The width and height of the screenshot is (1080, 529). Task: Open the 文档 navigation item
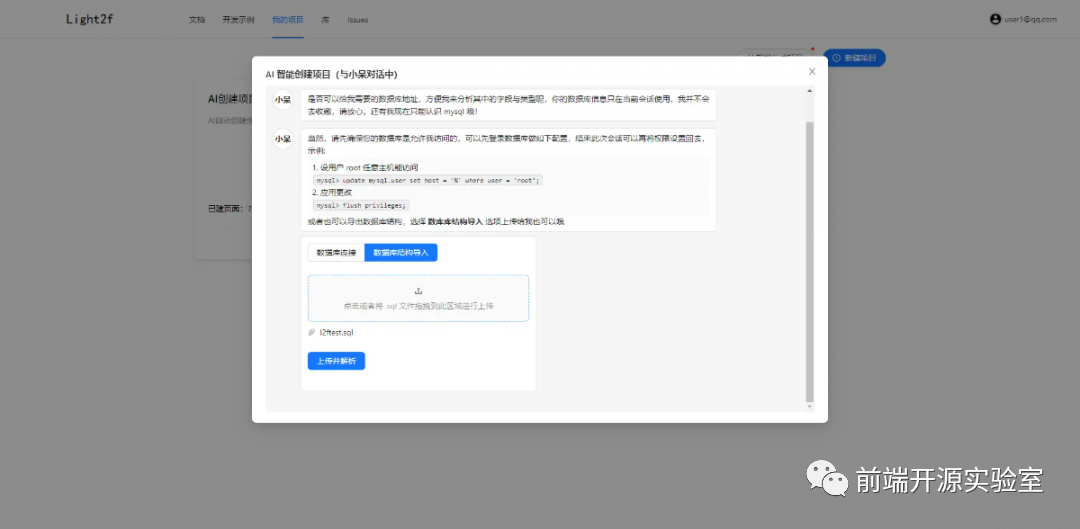[x=197, y=20]
